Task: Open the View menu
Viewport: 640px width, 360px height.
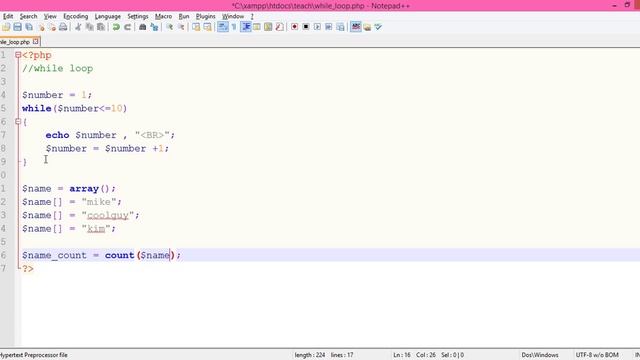Action: (50, 16)
